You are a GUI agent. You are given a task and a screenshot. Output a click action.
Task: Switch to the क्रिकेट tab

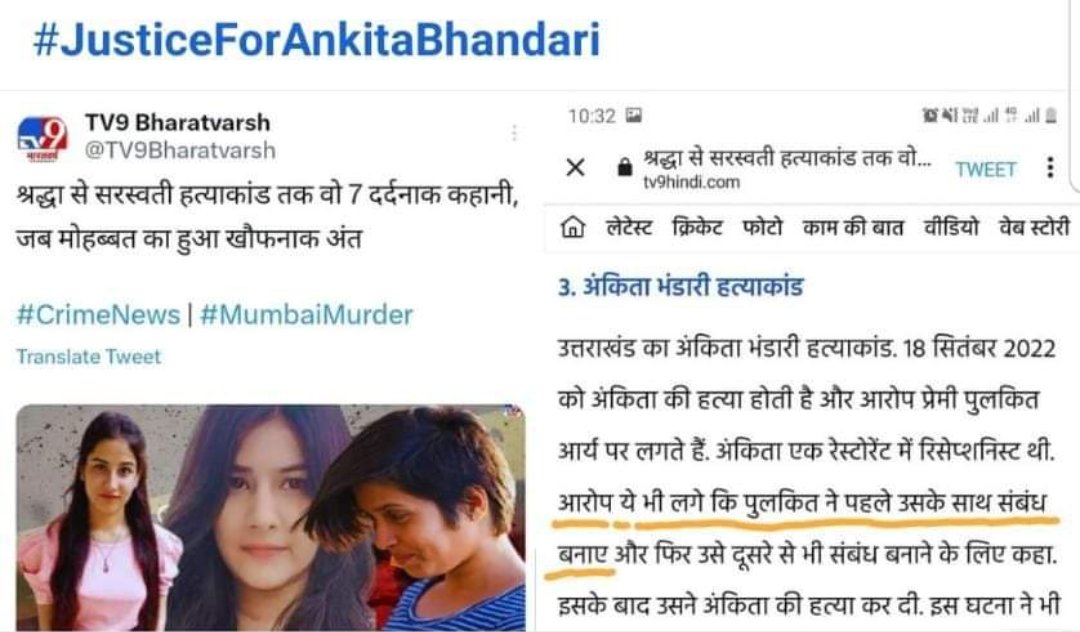tap(697, 227)
